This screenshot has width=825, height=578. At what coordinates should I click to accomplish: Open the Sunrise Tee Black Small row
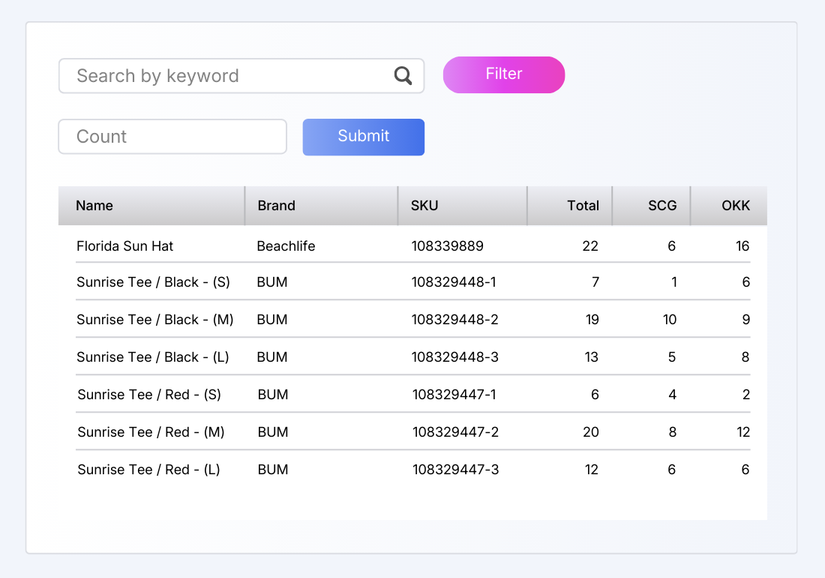pos(300,282)
